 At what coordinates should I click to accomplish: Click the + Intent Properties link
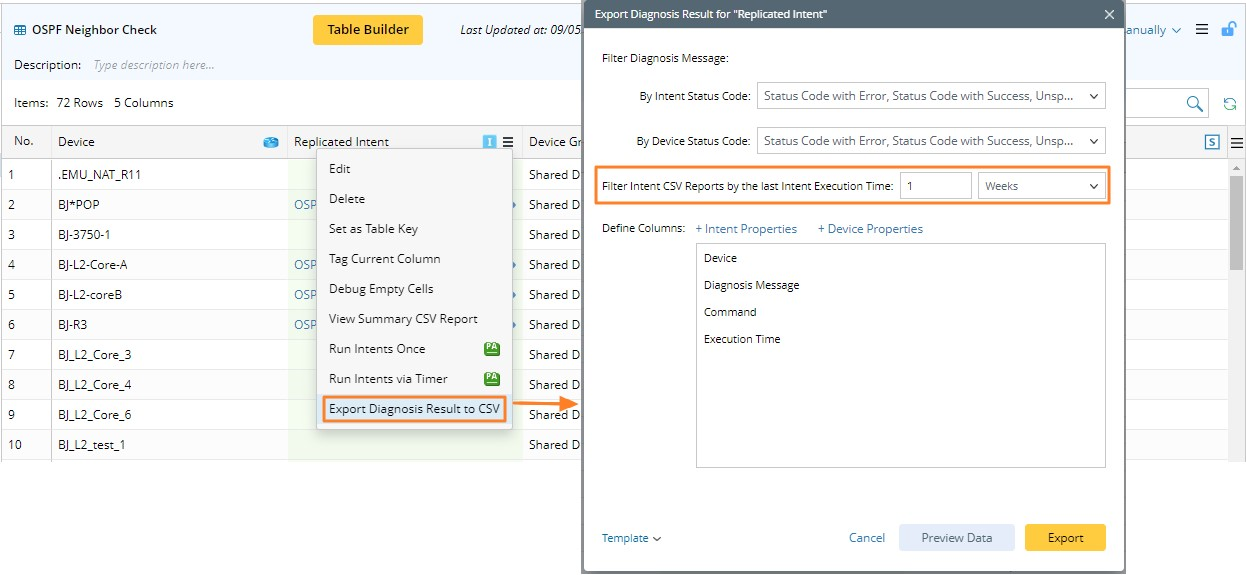[x=746, y=229]
